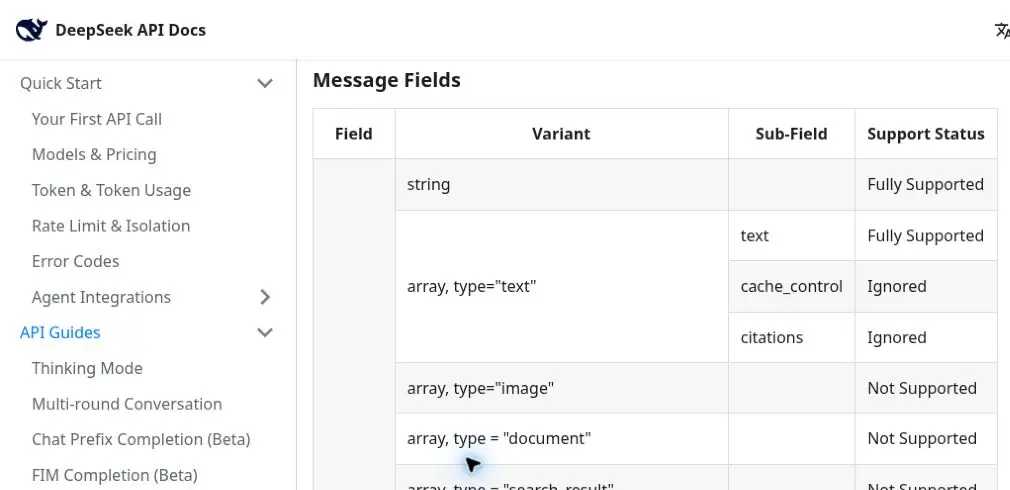Go to Models & Pricing page
The image size is (1010, 490).
(94, 155)
